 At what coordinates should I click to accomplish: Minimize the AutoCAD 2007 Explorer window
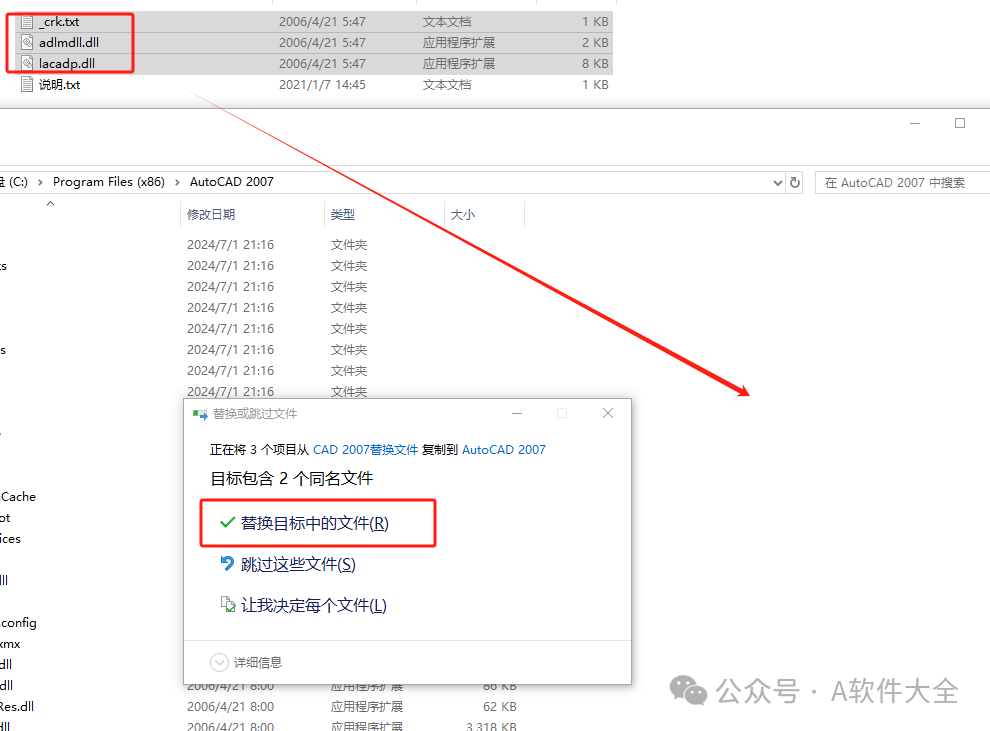(915, 123)
